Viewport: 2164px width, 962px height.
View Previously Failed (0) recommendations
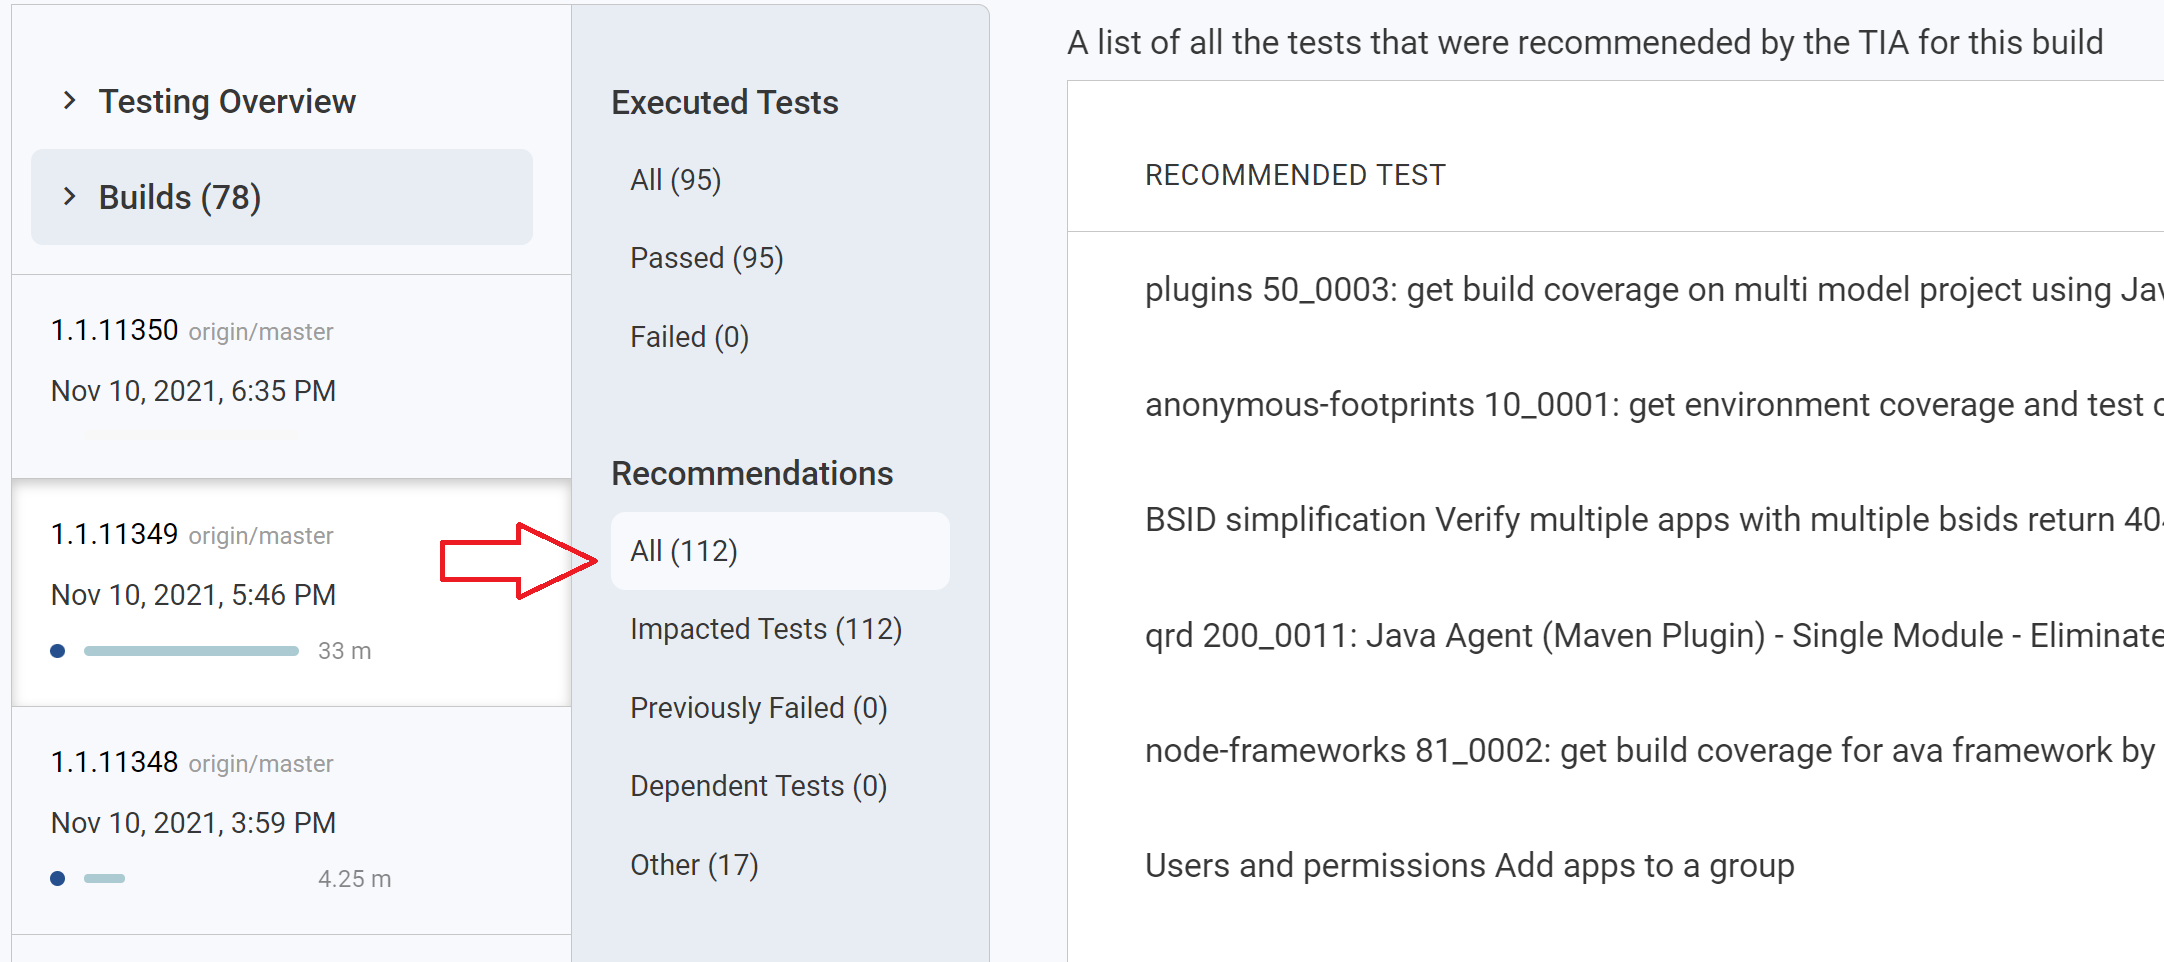(x=758, y=708)
